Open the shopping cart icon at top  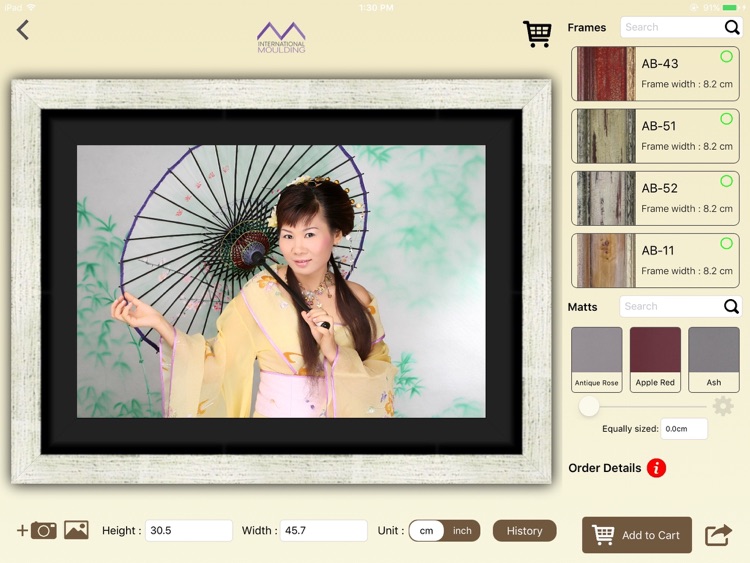[537, 33]
